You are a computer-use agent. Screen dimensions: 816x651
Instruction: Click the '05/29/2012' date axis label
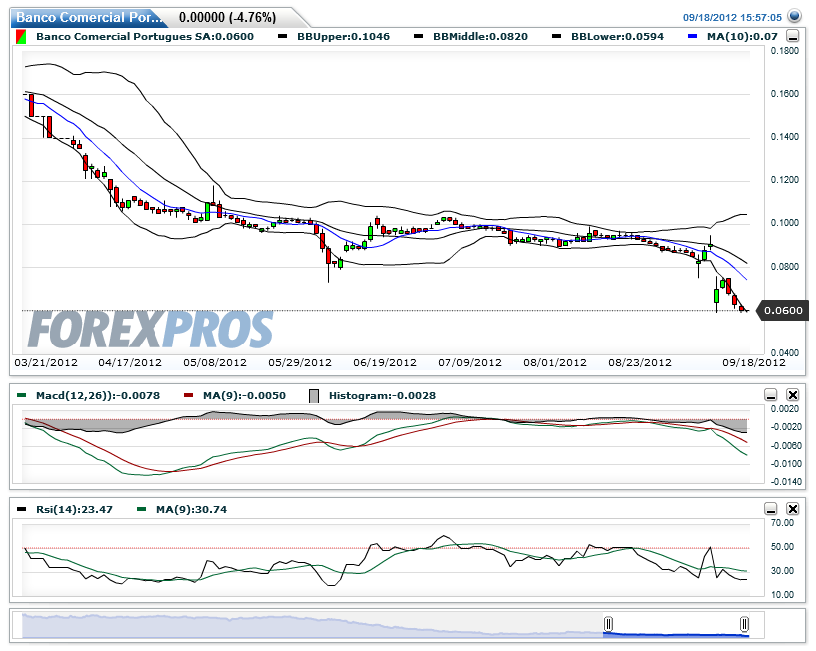300,362
